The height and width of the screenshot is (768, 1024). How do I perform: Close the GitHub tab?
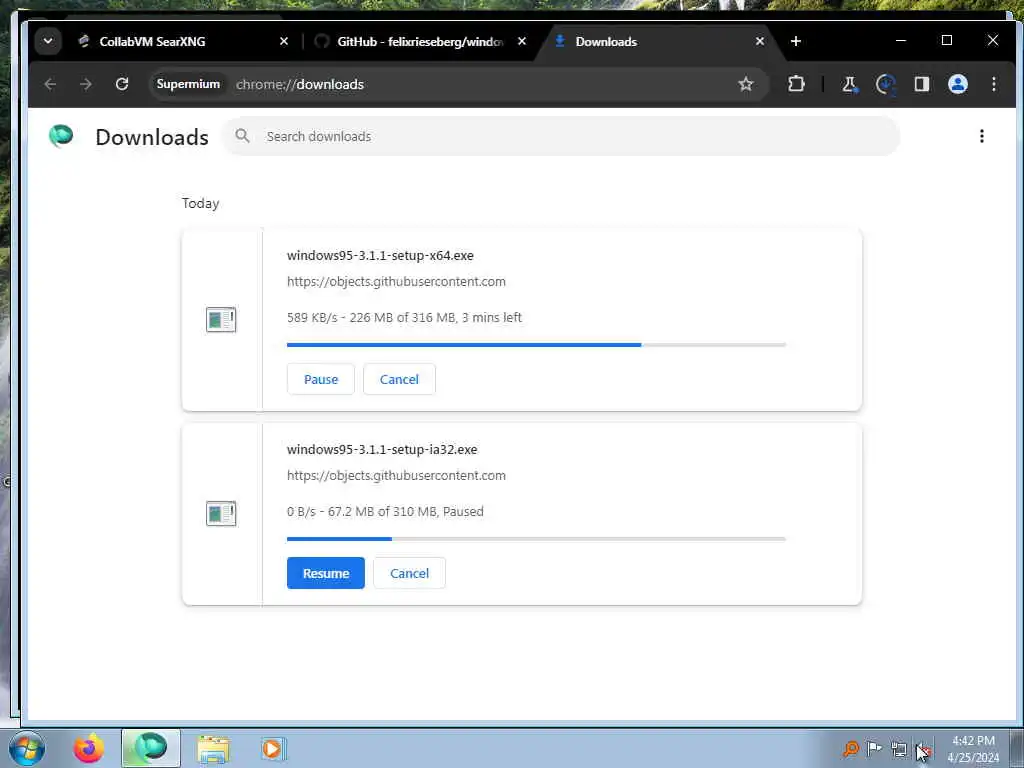point(522,41)
